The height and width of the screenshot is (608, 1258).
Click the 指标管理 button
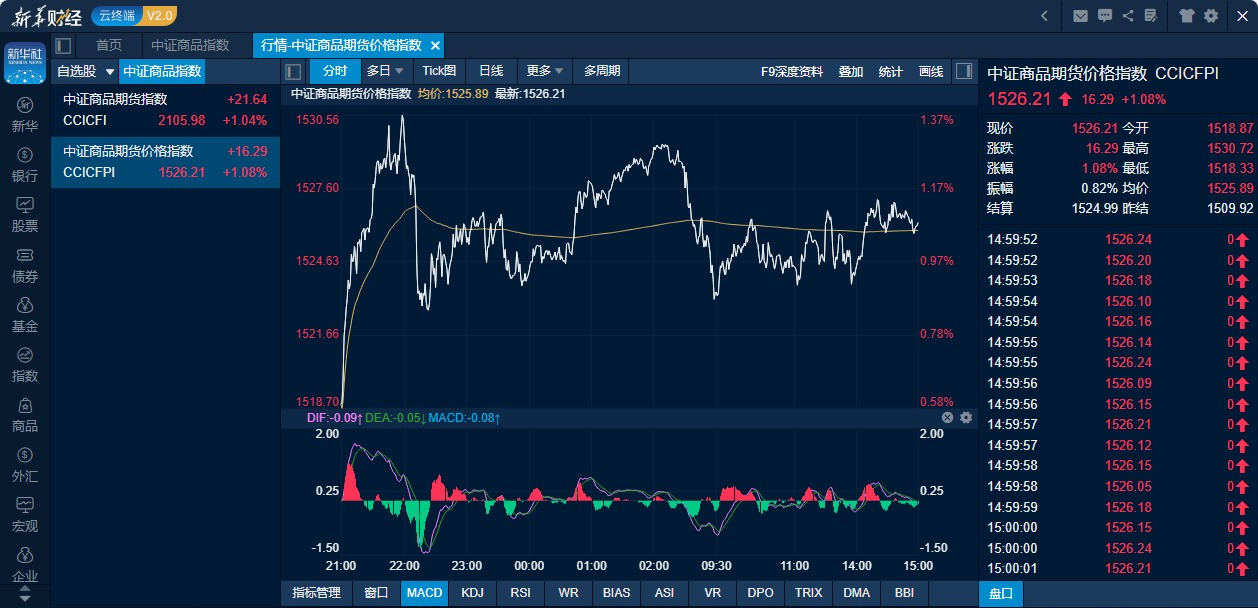316,593
